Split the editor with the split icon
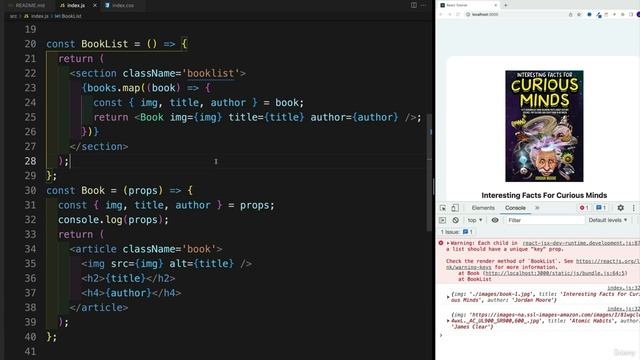This screenshot has height=360, width=640. (414, 5)
